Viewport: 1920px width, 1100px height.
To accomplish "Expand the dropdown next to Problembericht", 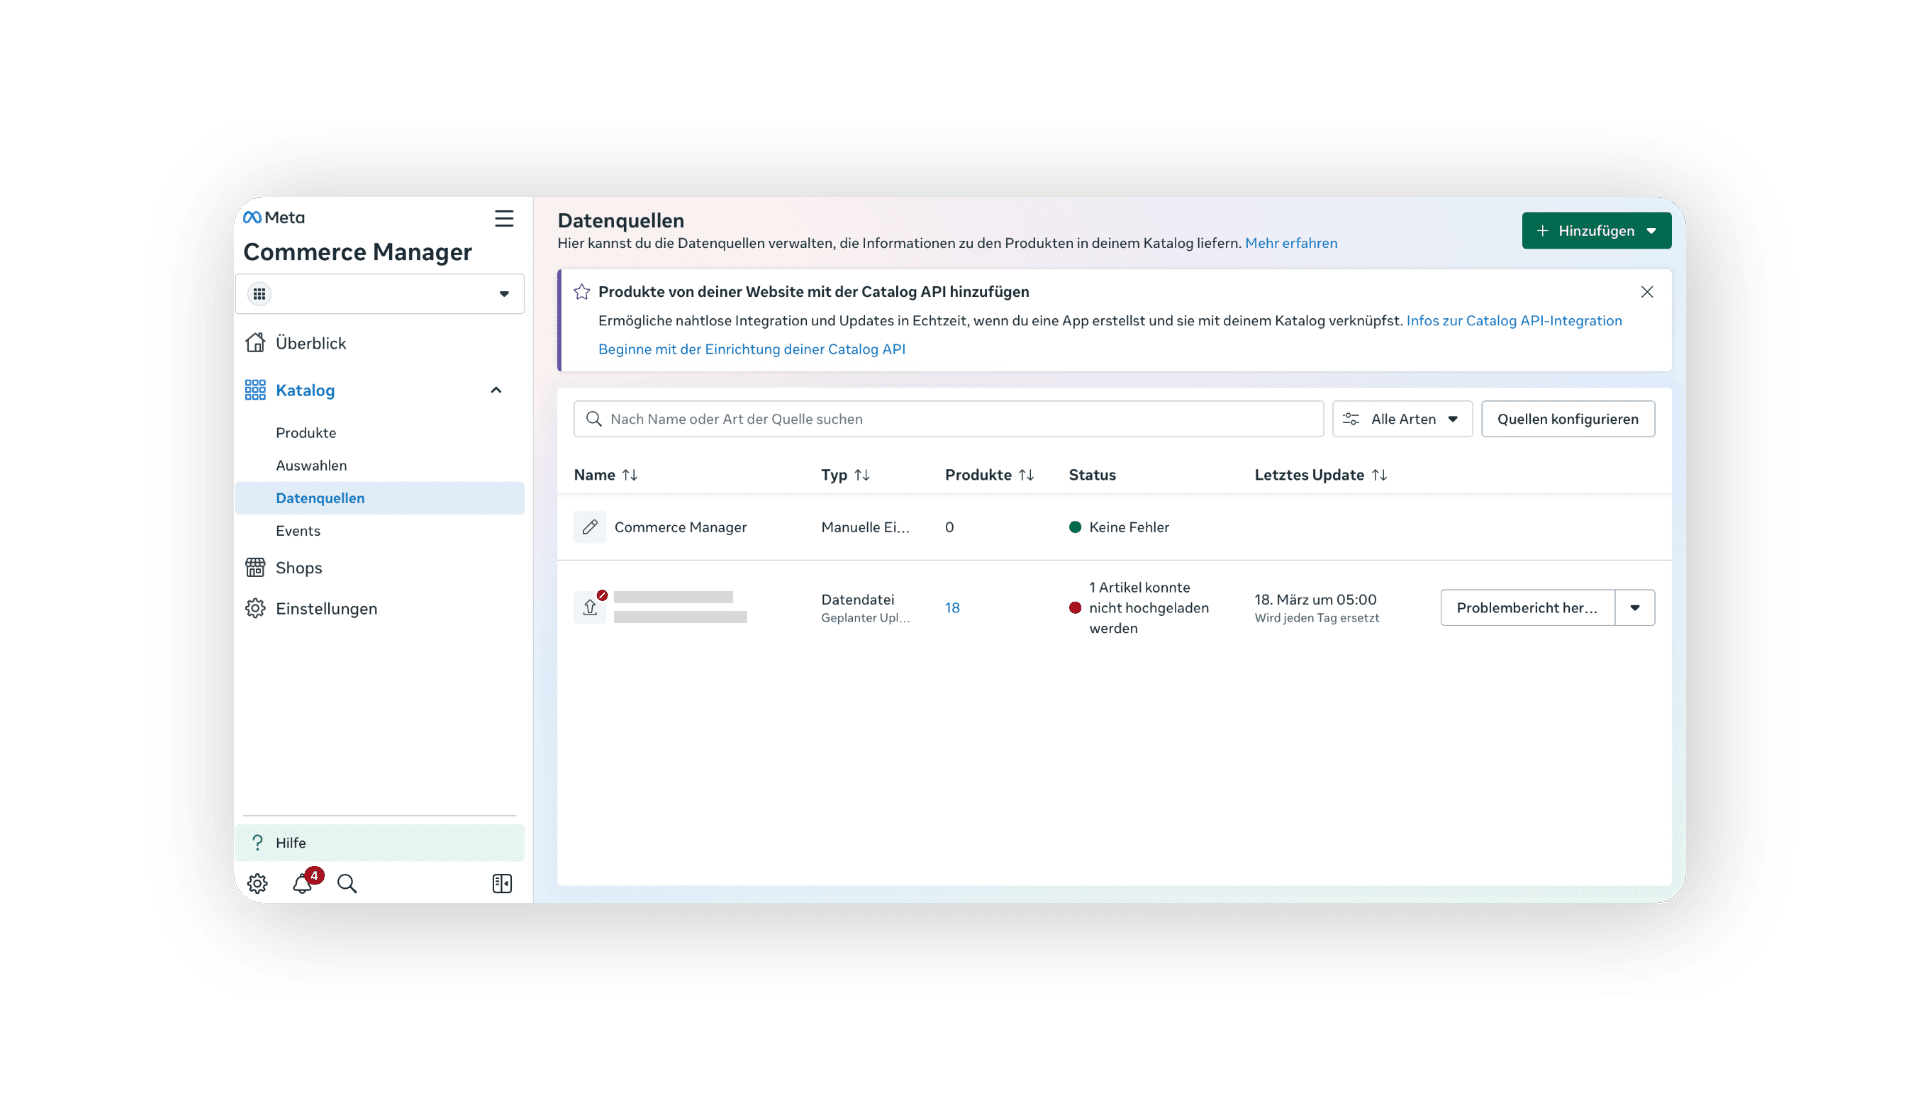I will [x=1635, y=608].
